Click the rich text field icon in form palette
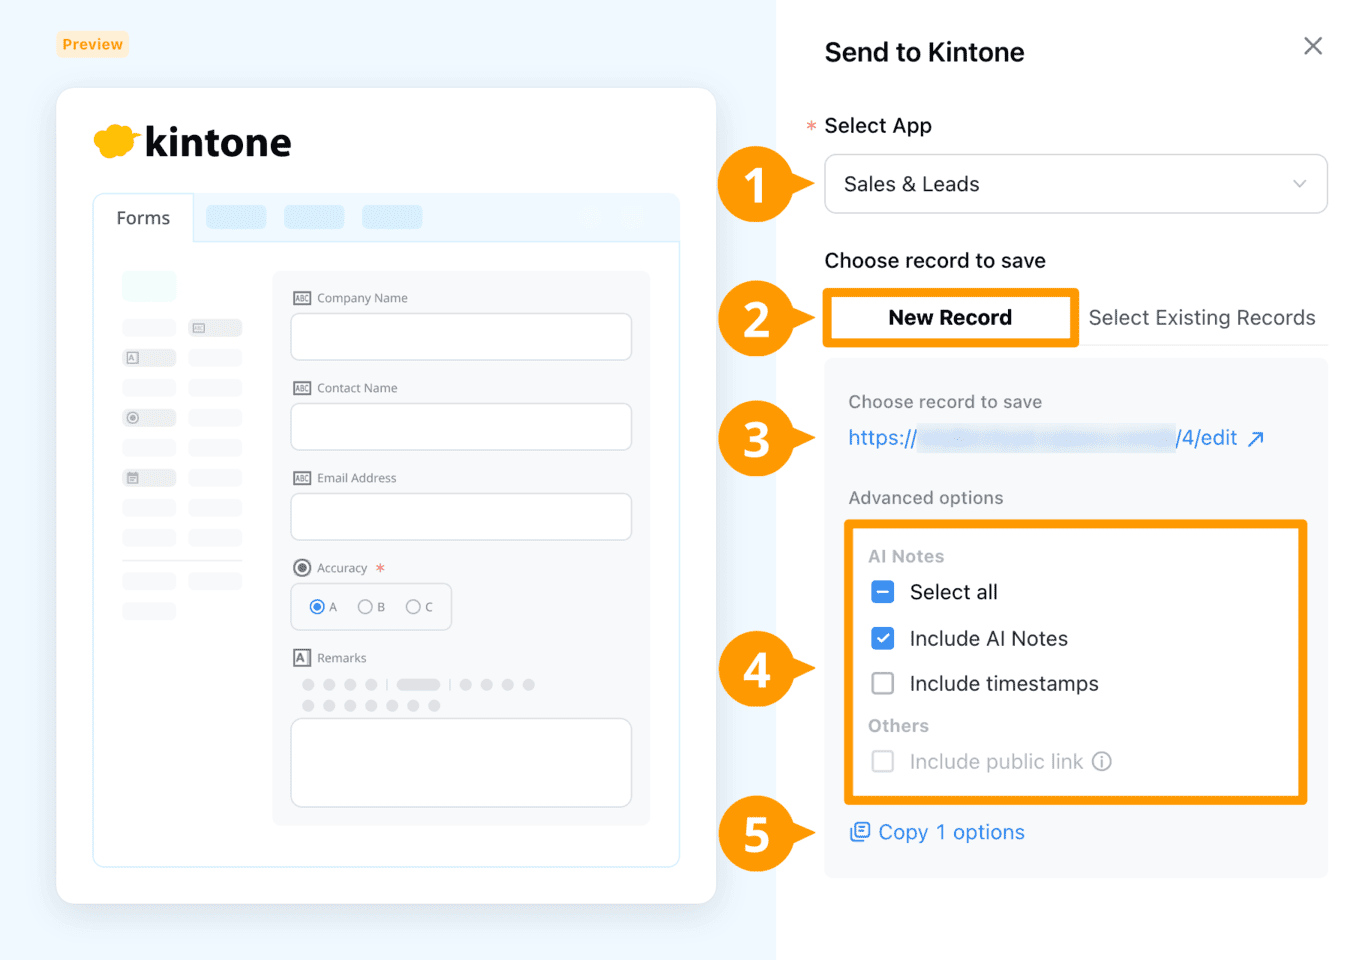The height and width of the screenshot is (960, 1371). click(x=133, y=358)
